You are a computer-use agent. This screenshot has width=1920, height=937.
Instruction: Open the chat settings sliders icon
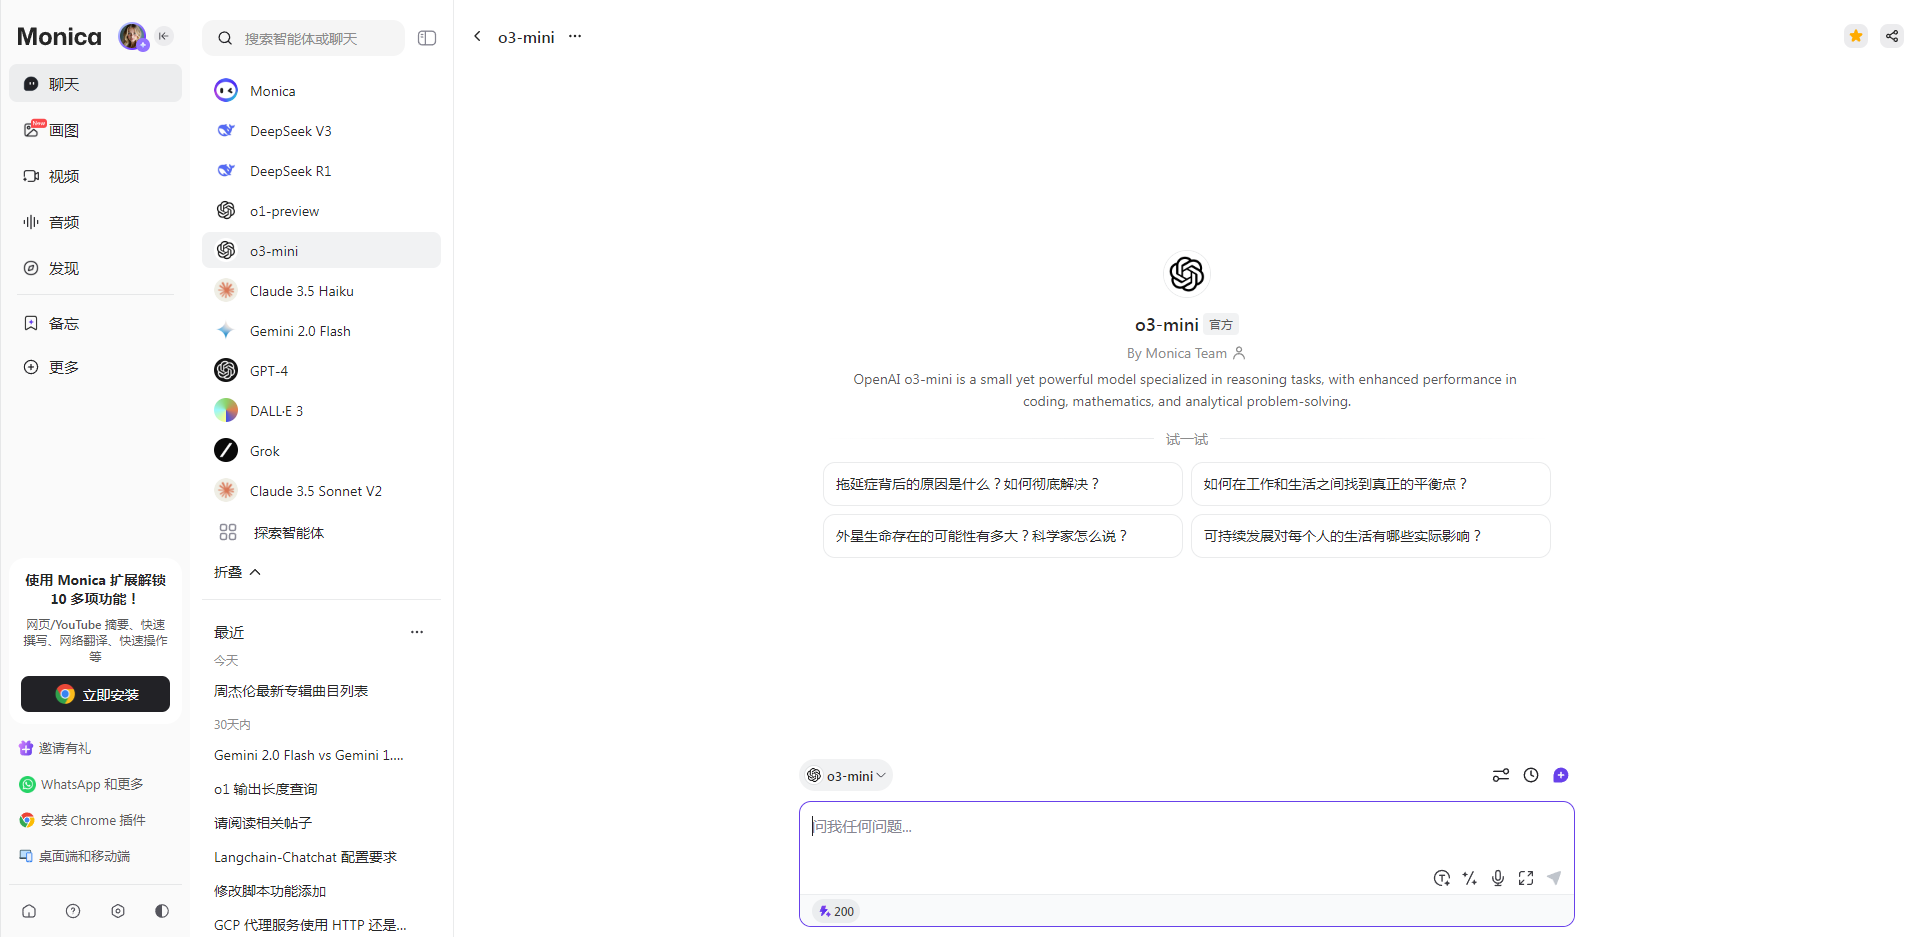[1501, 775]
